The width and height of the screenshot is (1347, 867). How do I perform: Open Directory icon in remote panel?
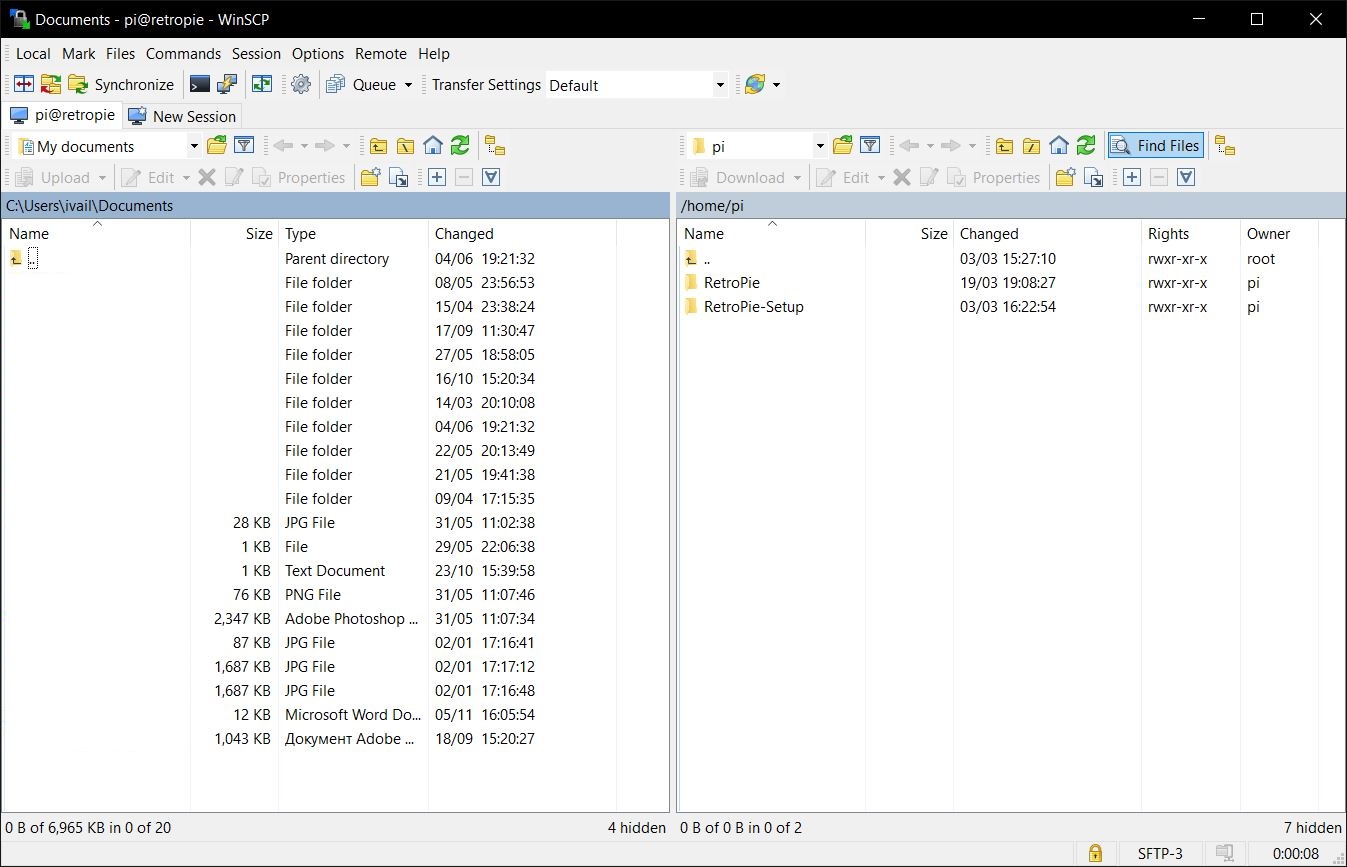pos(843,146)
